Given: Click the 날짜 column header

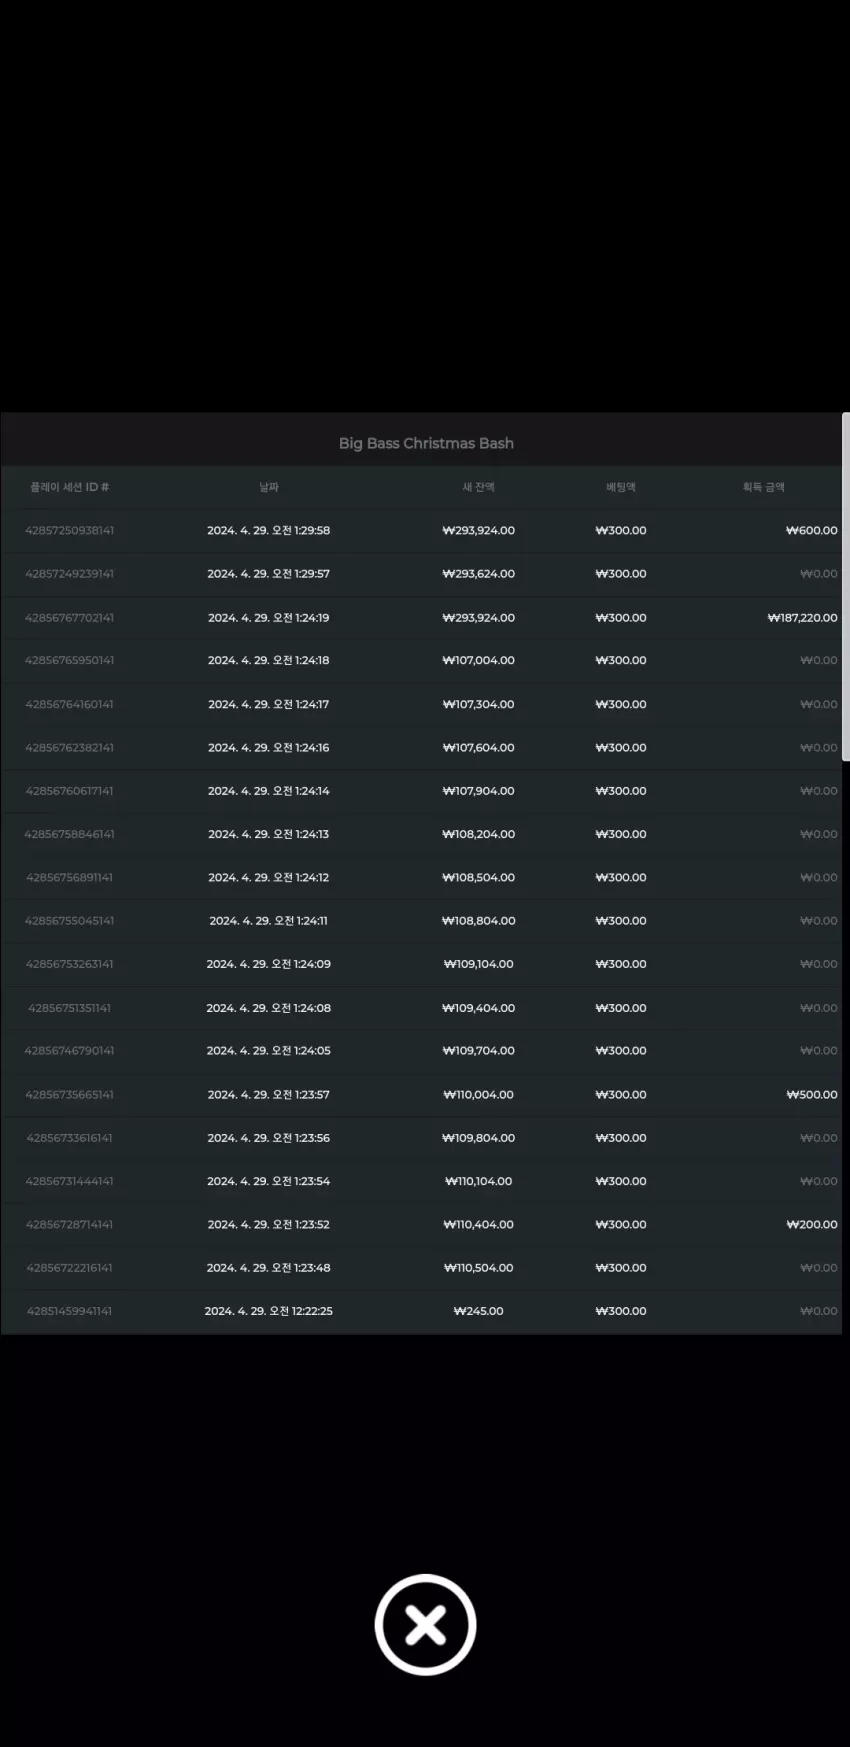Looking at the screenshot, I should [x=269, y=487].
